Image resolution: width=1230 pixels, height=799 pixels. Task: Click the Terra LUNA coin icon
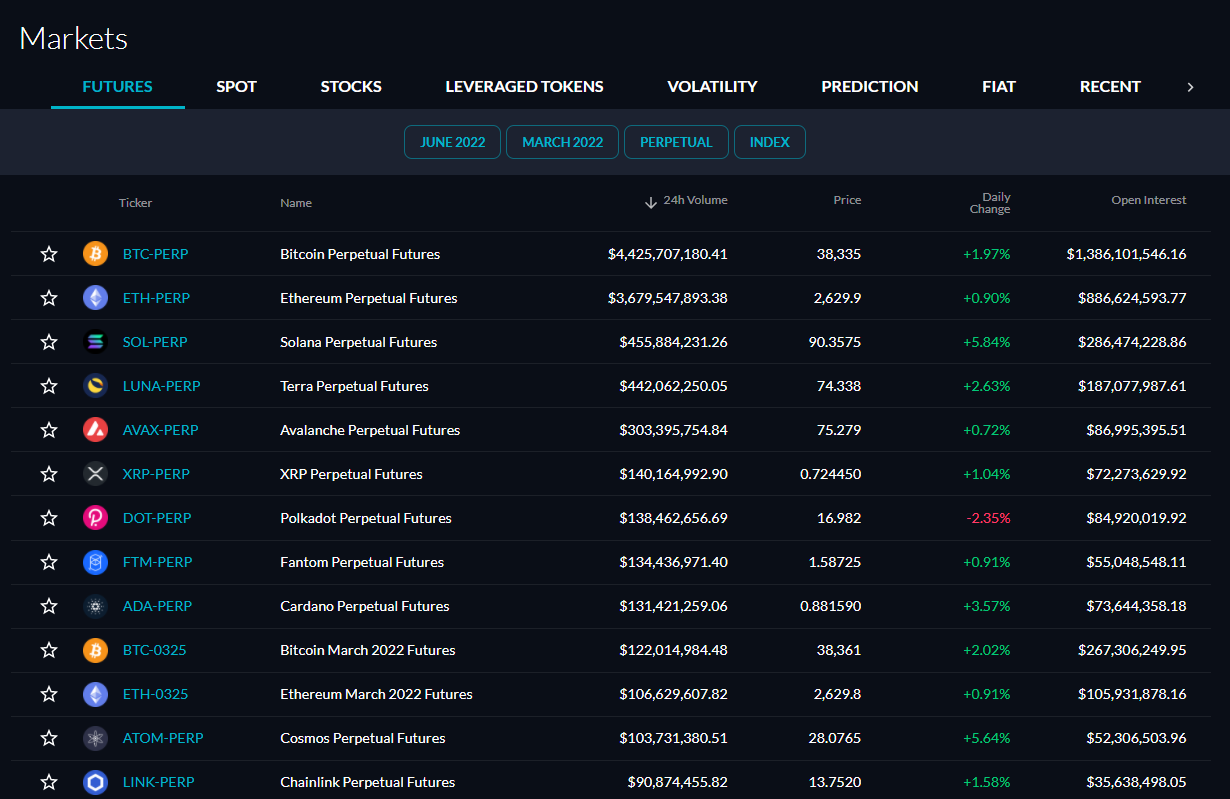pyautogui.click(x=95, y=386)
